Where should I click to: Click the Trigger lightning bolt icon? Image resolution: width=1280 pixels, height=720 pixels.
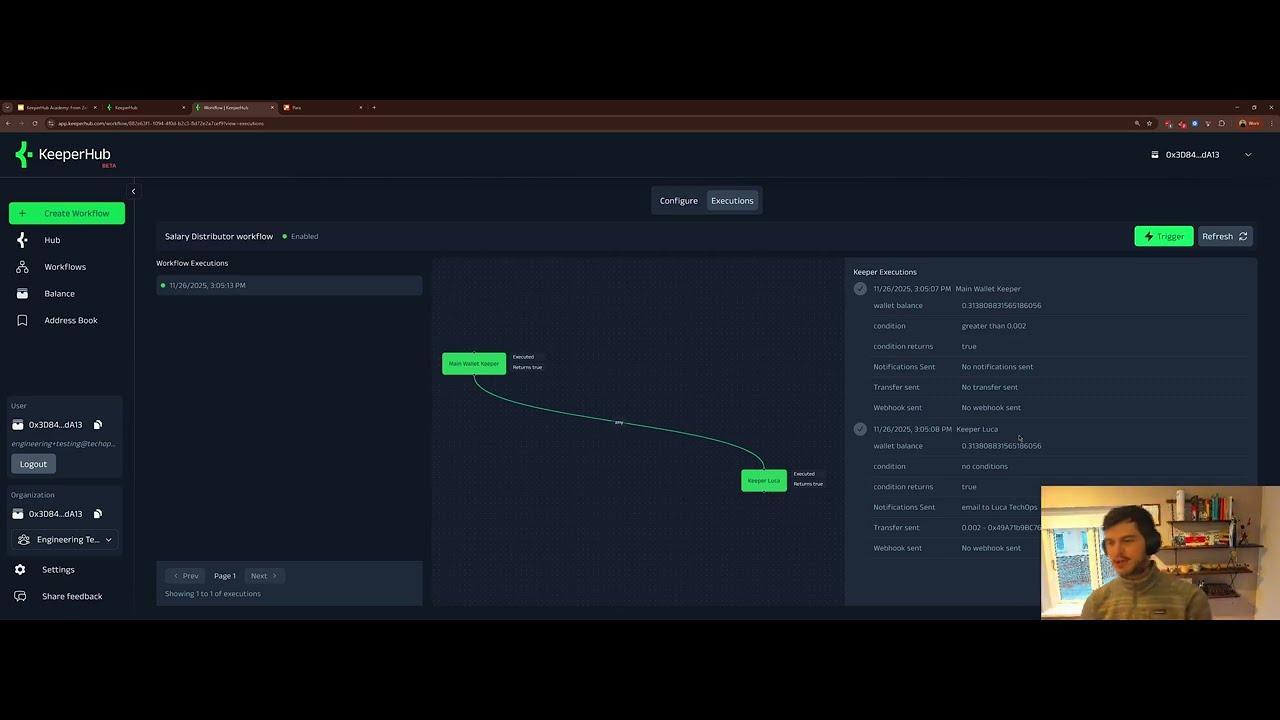pyautogui.click(x=1148, y=236)
